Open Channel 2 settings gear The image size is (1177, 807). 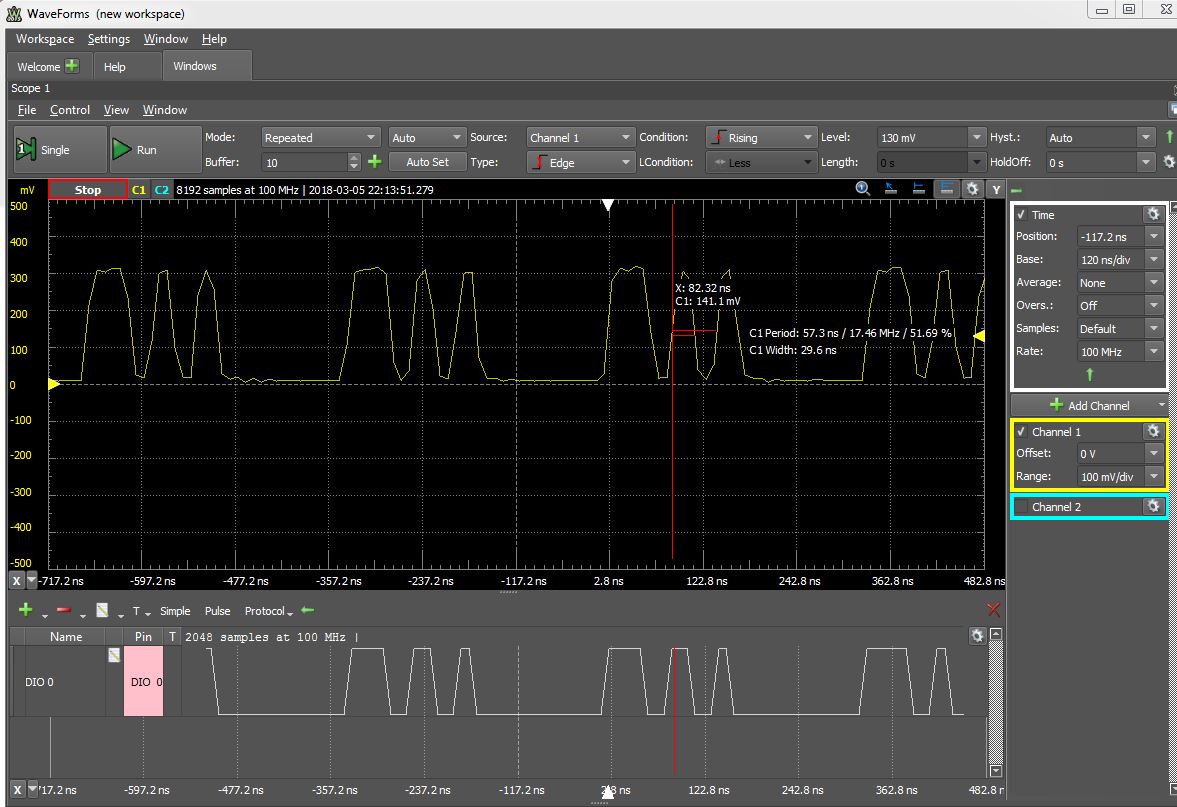click(1154, 506)
